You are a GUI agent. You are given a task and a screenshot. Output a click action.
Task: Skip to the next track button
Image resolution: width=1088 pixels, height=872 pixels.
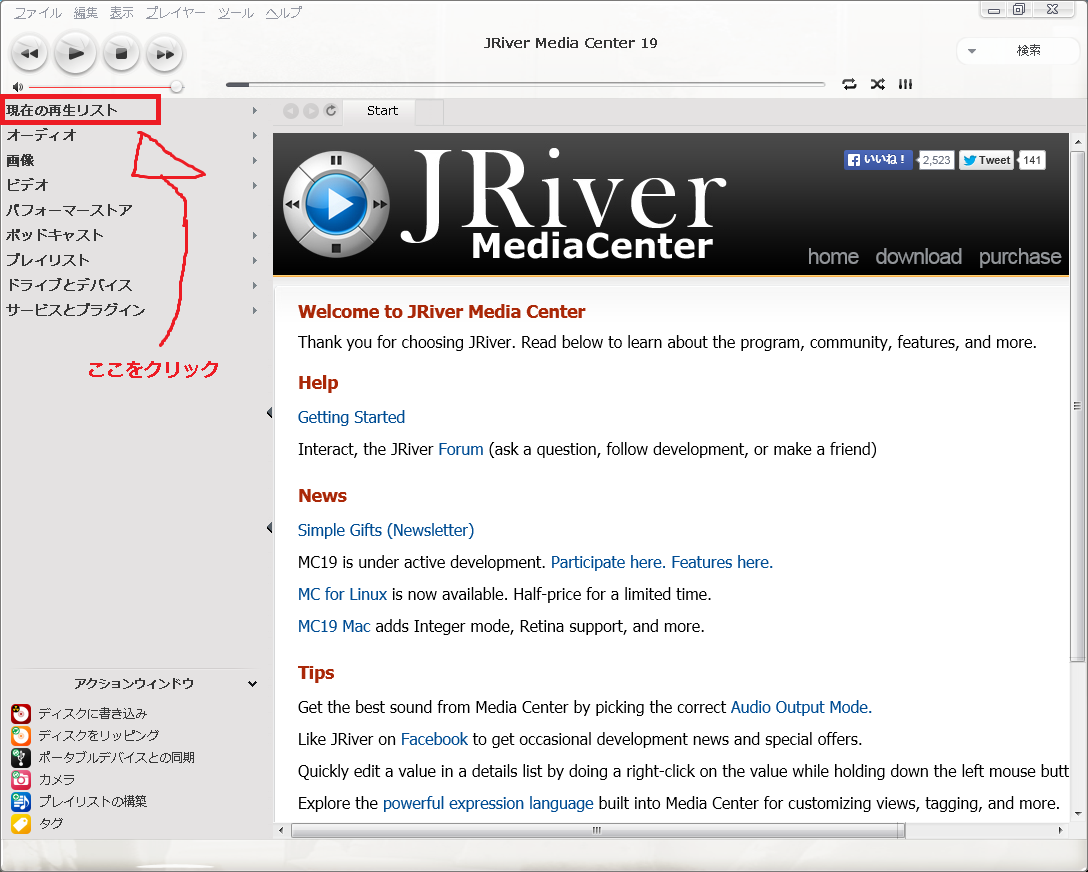(x=165, y=54)
